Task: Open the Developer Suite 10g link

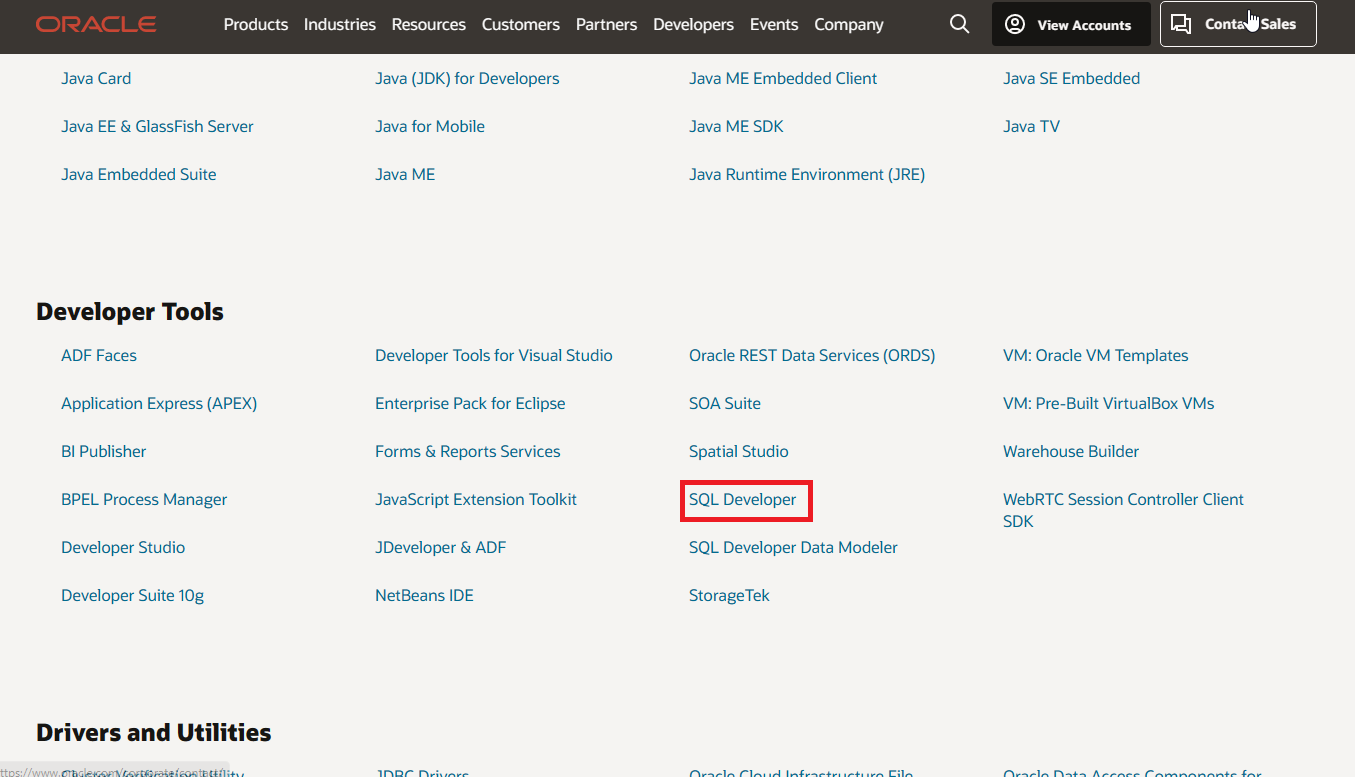Action: (x=132, y=595)
